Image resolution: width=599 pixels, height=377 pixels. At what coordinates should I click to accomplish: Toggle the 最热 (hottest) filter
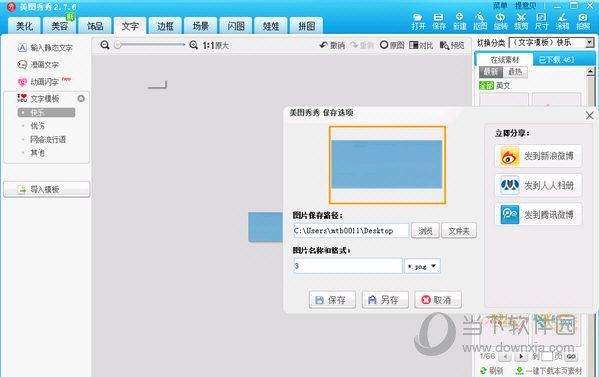click(515, 71)
